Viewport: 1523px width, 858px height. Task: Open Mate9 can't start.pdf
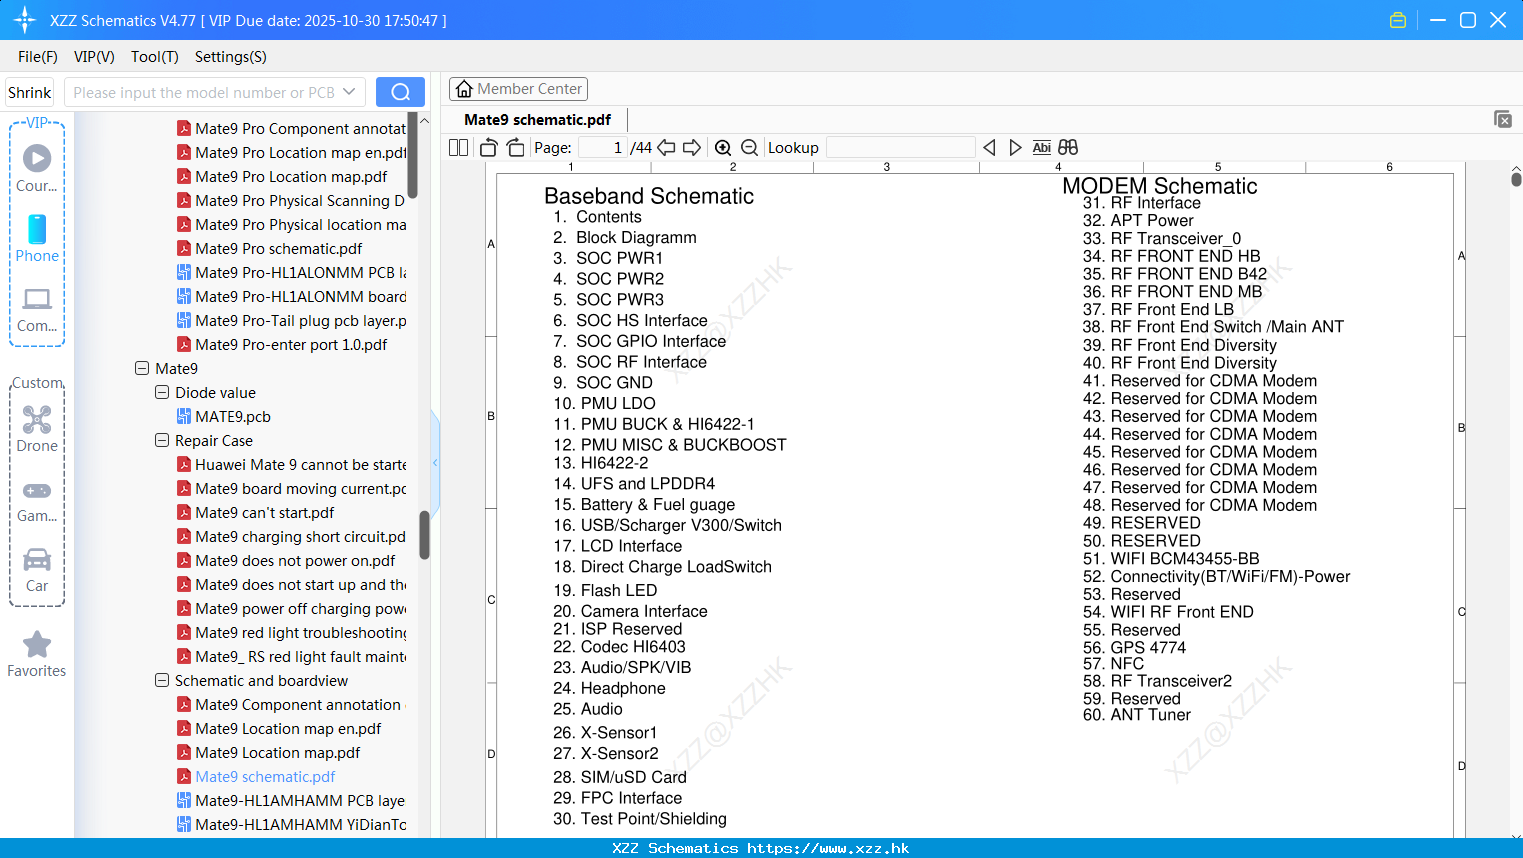[x=265, y=512]
